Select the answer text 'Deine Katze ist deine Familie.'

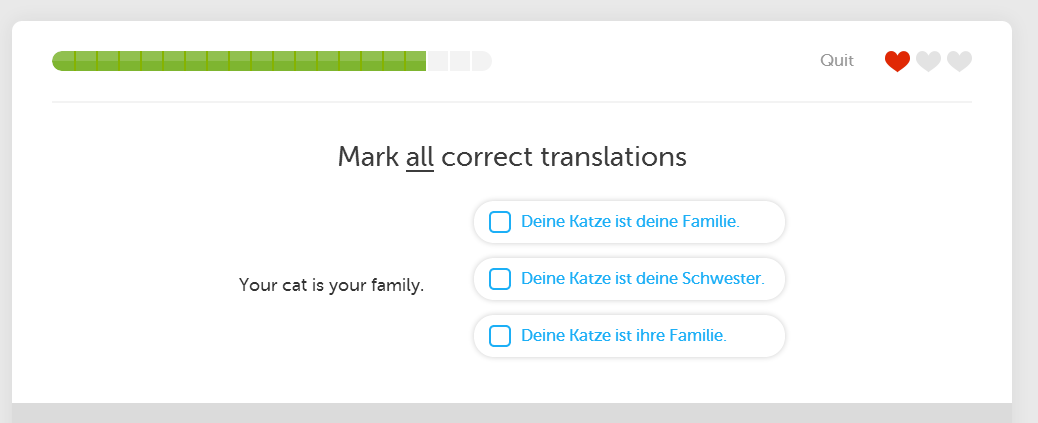(x=630, y=222)
